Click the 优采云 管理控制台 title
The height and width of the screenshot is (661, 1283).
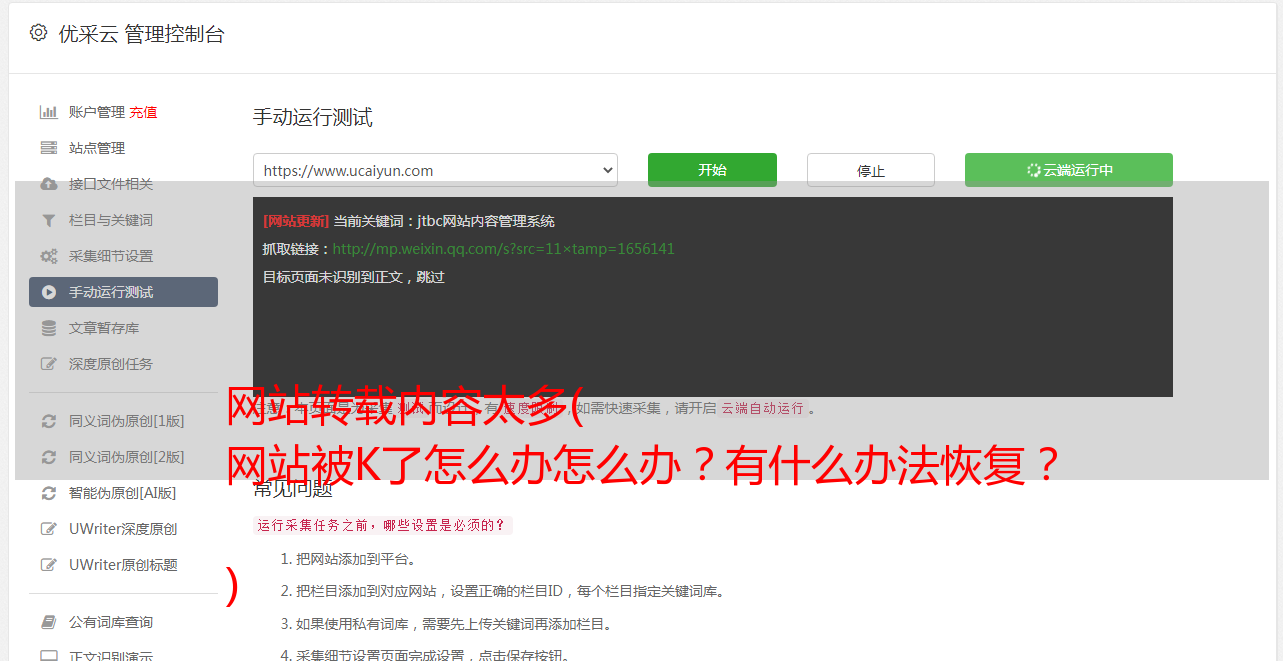click(141, 34)
